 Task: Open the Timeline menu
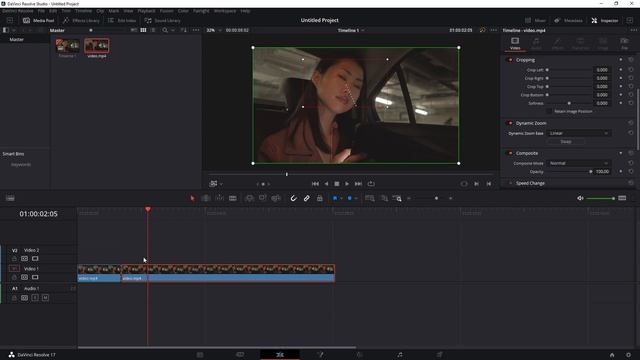tap(83, 11)
